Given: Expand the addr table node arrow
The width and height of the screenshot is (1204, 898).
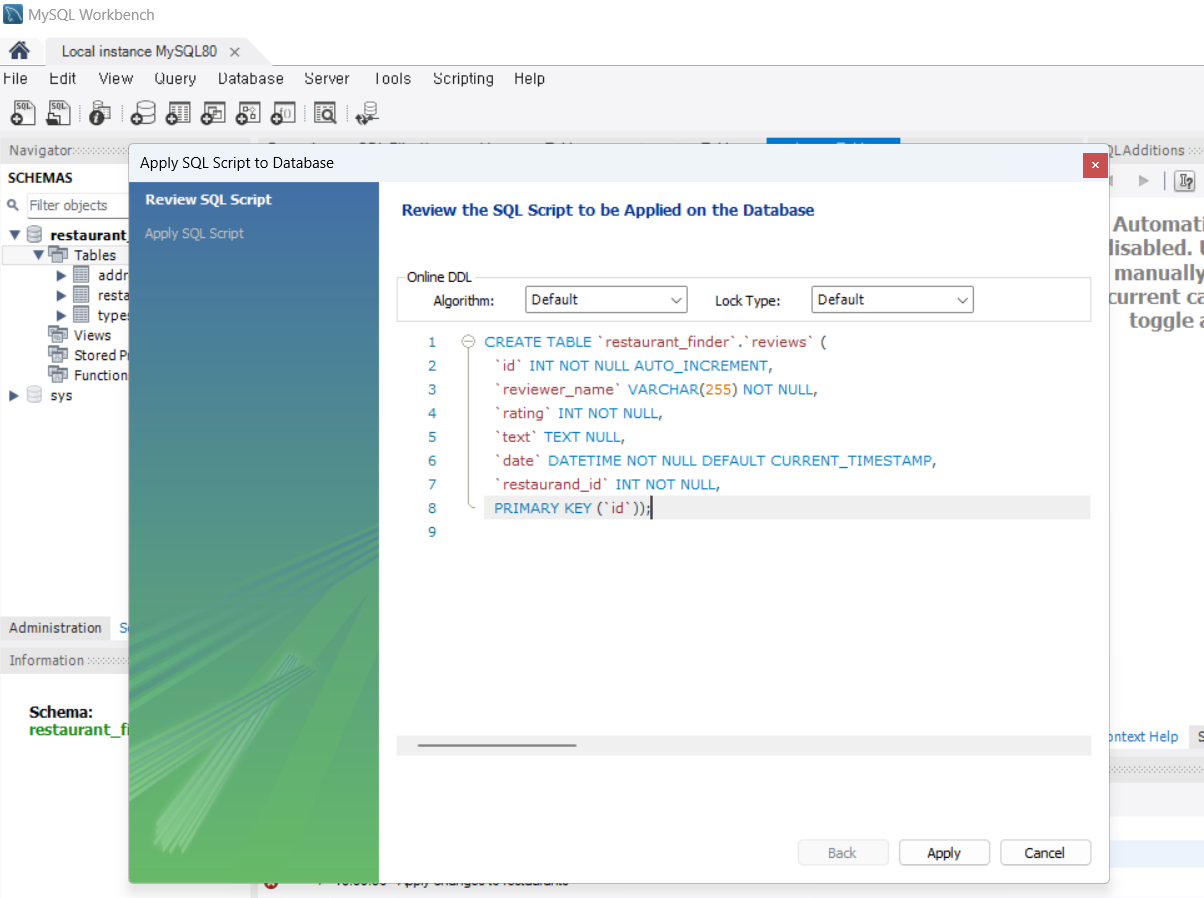Looking at the screenshot, I should (x=62, y=275).
